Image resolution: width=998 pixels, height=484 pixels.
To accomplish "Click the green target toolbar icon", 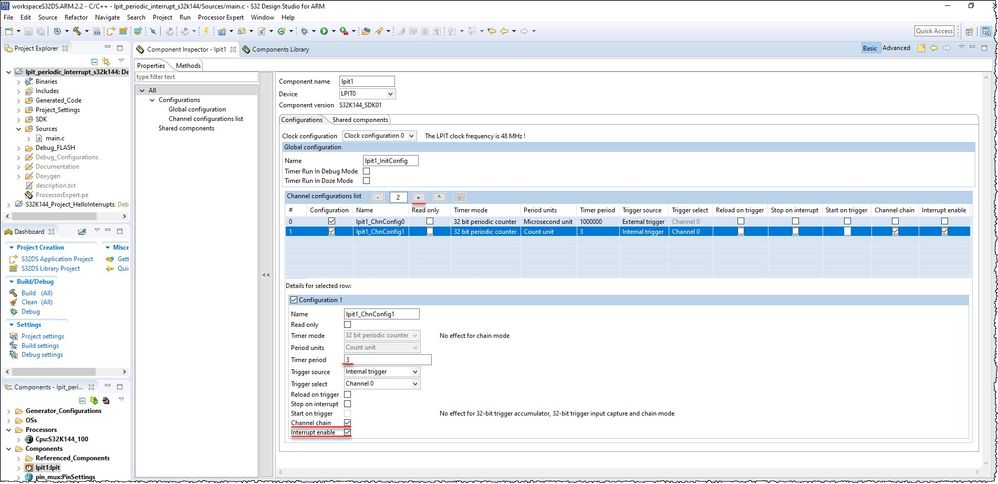I will [282, 31].
